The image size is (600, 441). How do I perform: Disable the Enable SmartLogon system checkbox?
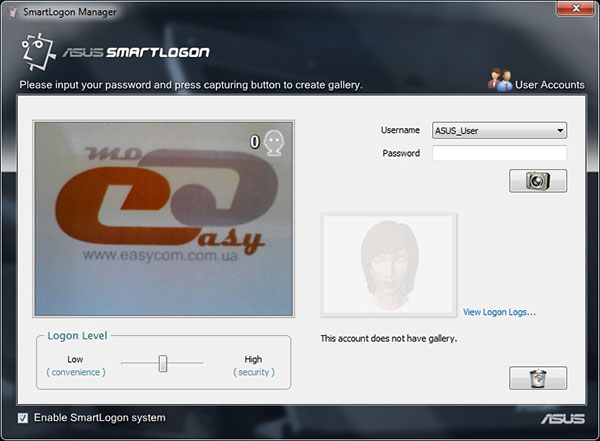pyautogui.click(x=23, y=417)
